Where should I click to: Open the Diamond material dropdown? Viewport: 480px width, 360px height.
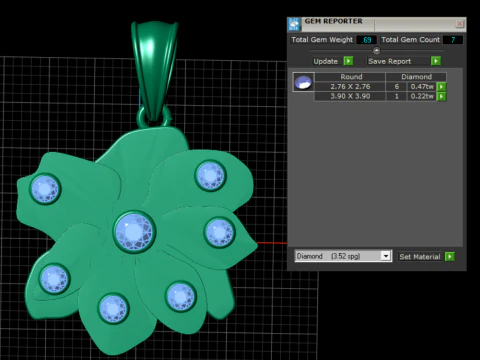pyautogui.click(x=386, y=256)
